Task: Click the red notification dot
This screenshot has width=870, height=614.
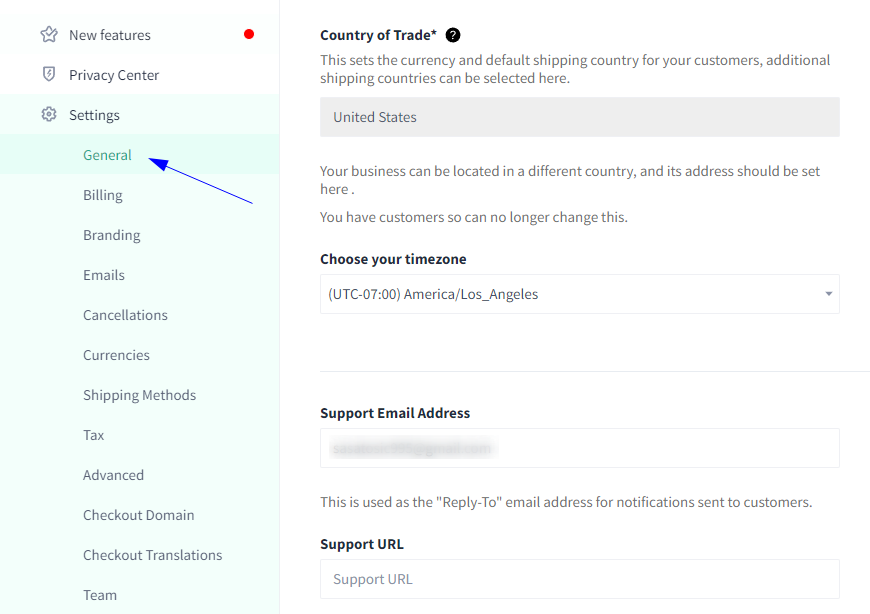Action: point(249,34)
